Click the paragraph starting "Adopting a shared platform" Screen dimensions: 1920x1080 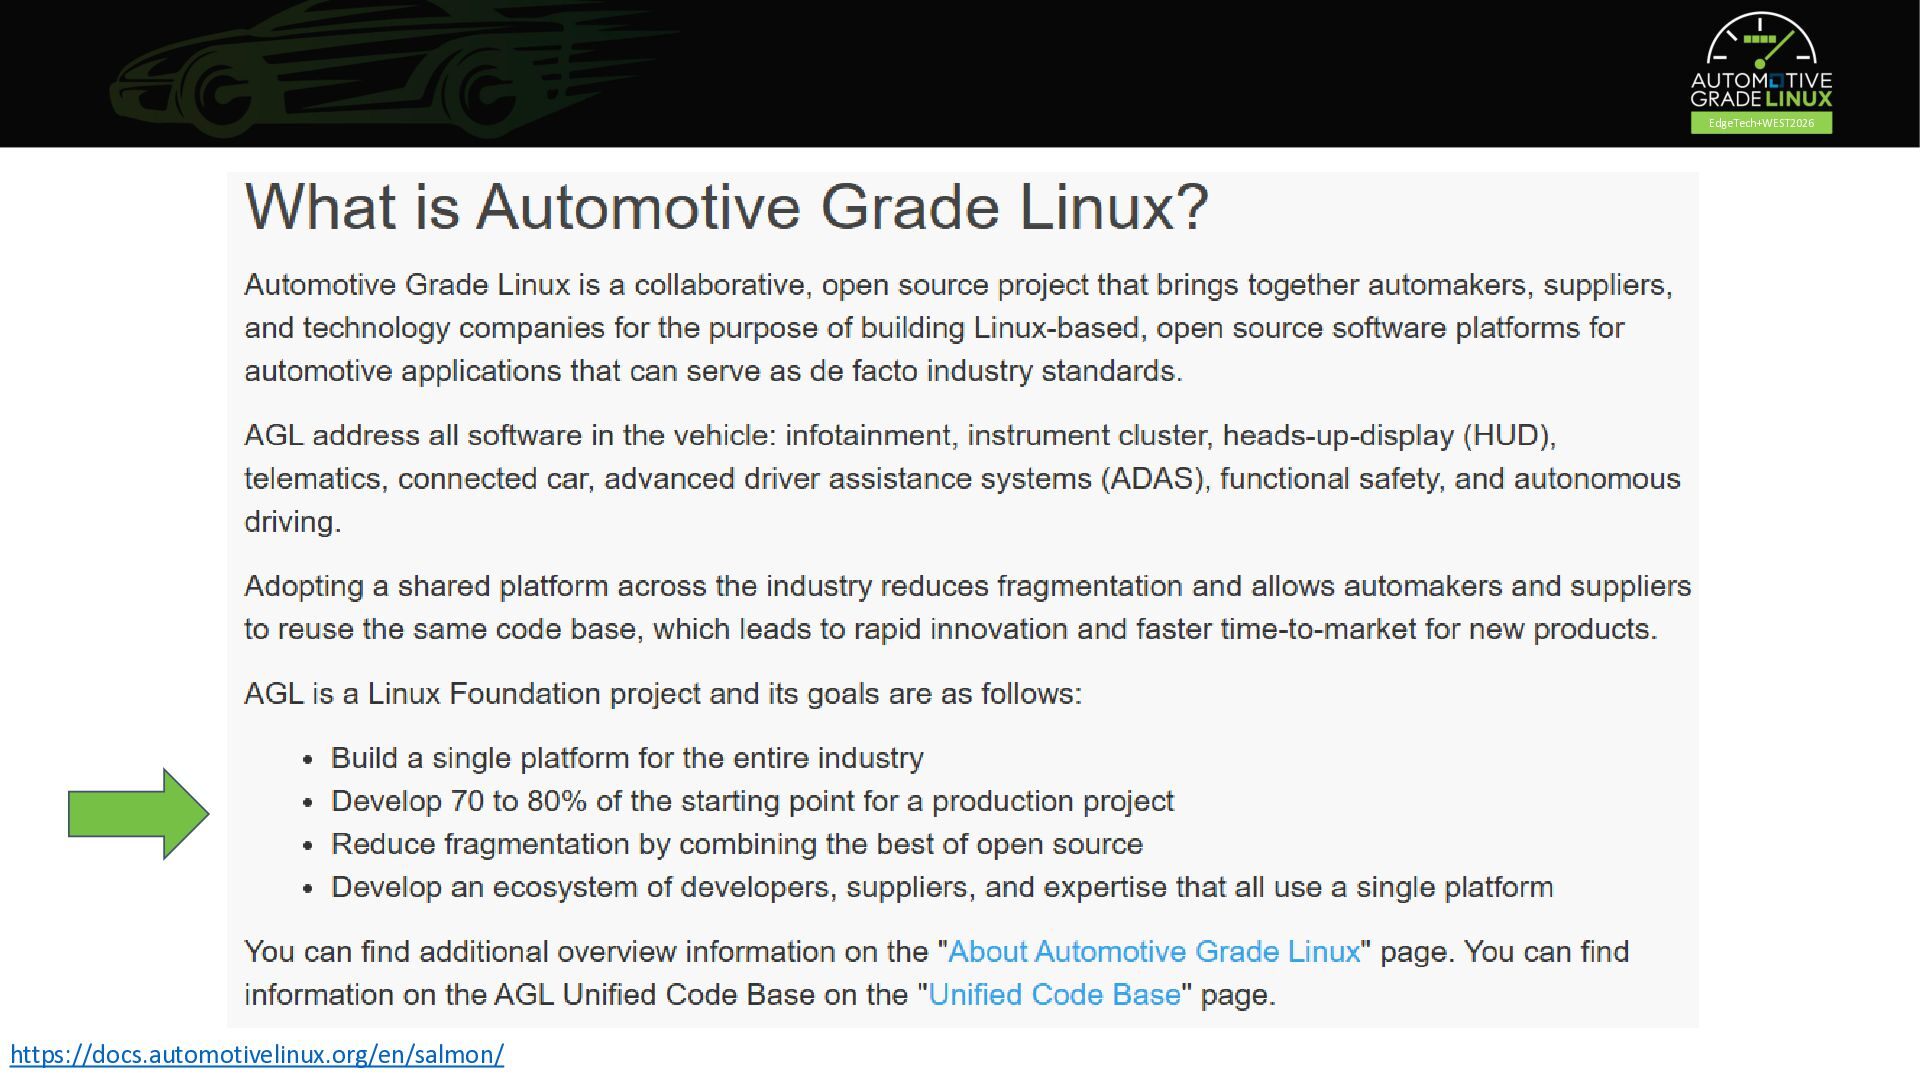tap(968, 607)
